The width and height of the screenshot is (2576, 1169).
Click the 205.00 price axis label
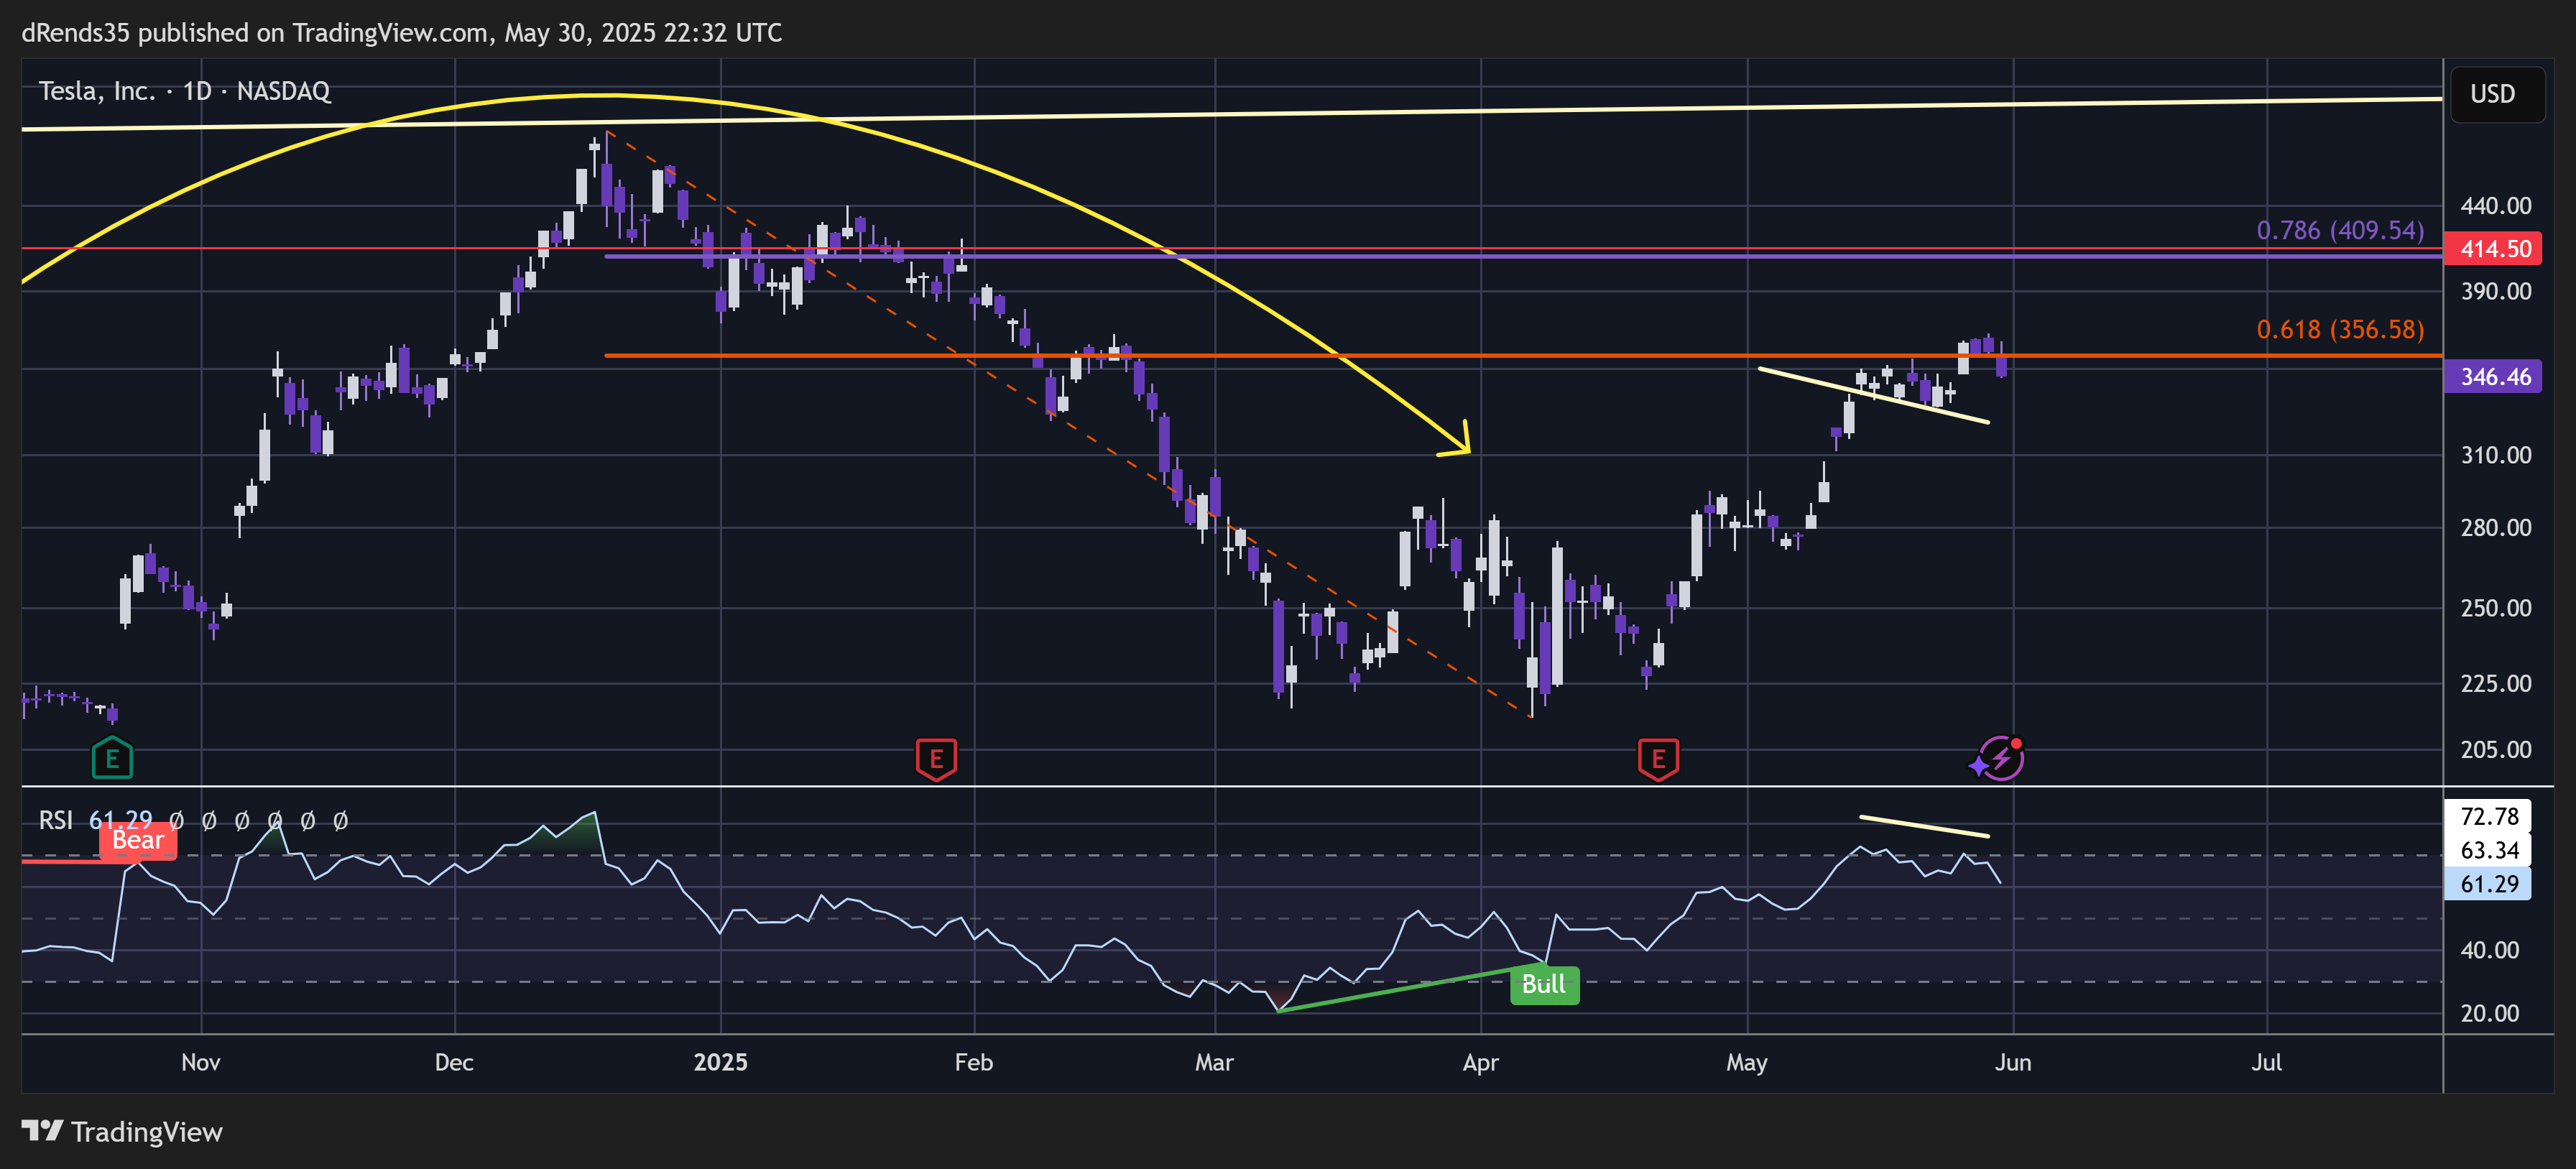click(2496, 749)
